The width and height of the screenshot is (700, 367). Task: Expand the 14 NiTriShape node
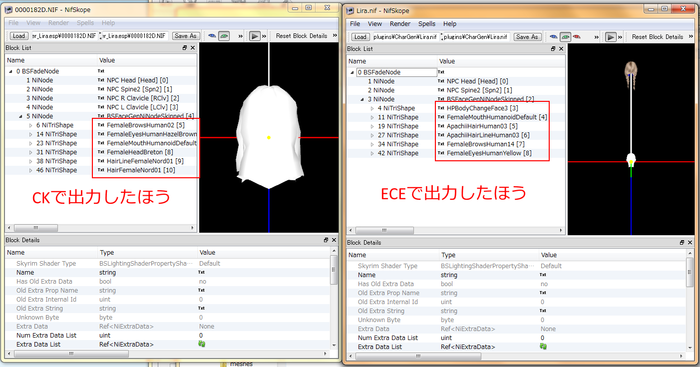pos(31,134)
